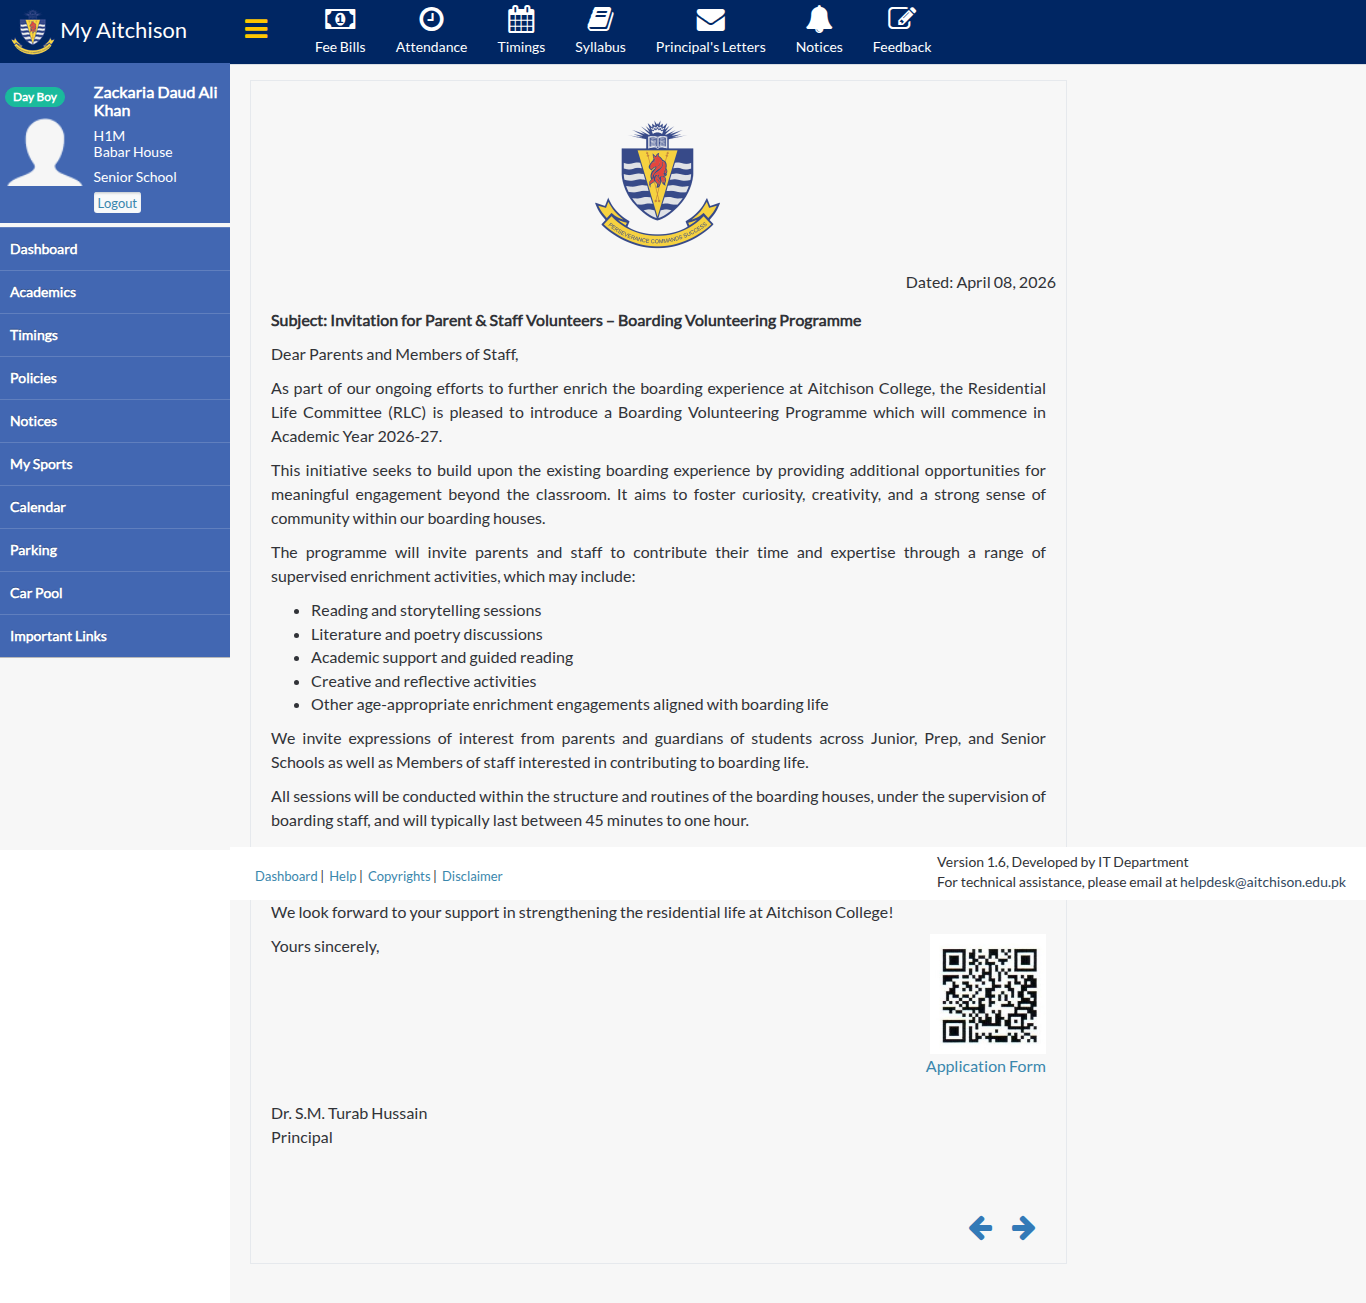Click the student name Zackaria Daud Ali Khan

(155, 101)
